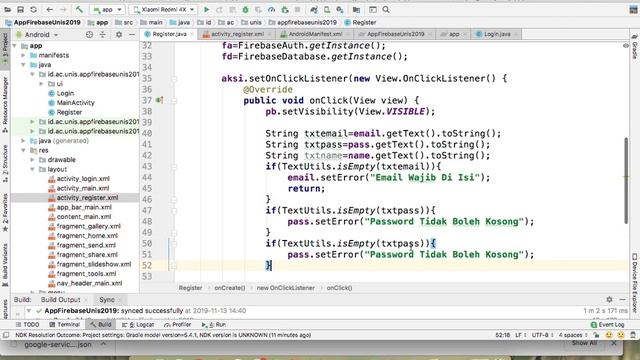Click the Search Everywhere magnifier icon
The width and height of the screenshot is (640, 360).
pos(386,9)
